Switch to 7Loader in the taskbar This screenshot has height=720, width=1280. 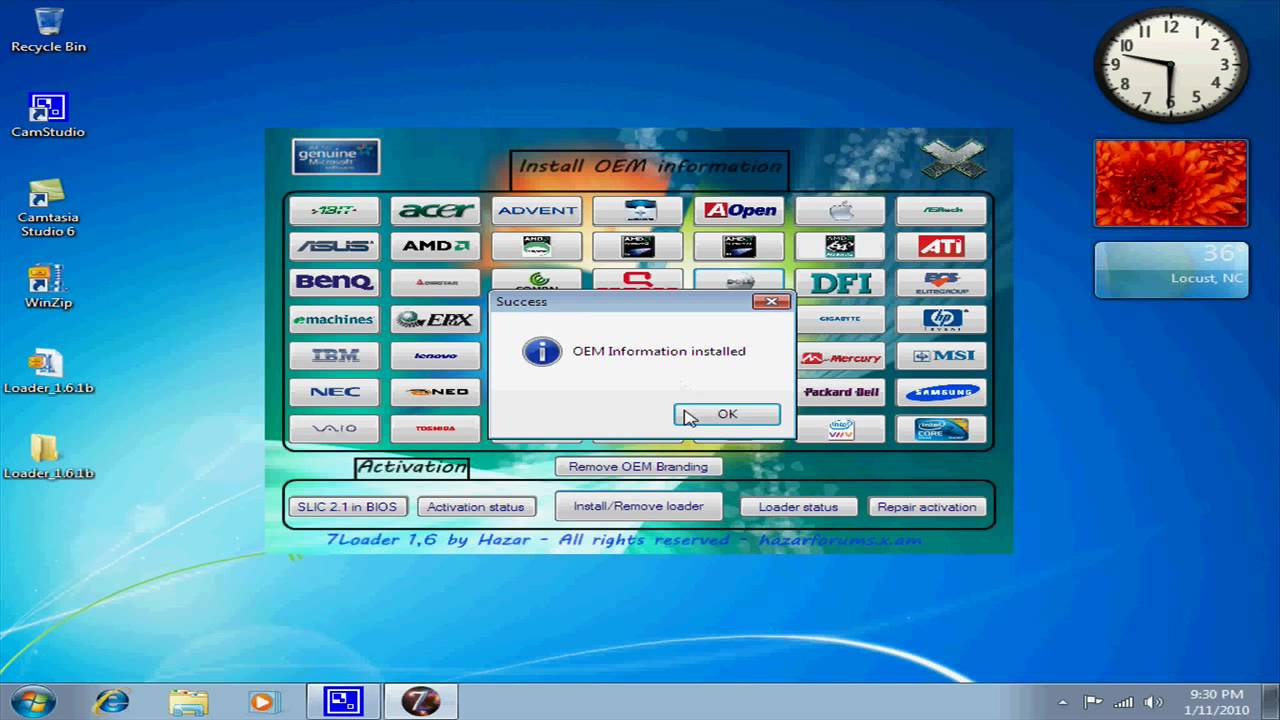[x=422, y=701]
